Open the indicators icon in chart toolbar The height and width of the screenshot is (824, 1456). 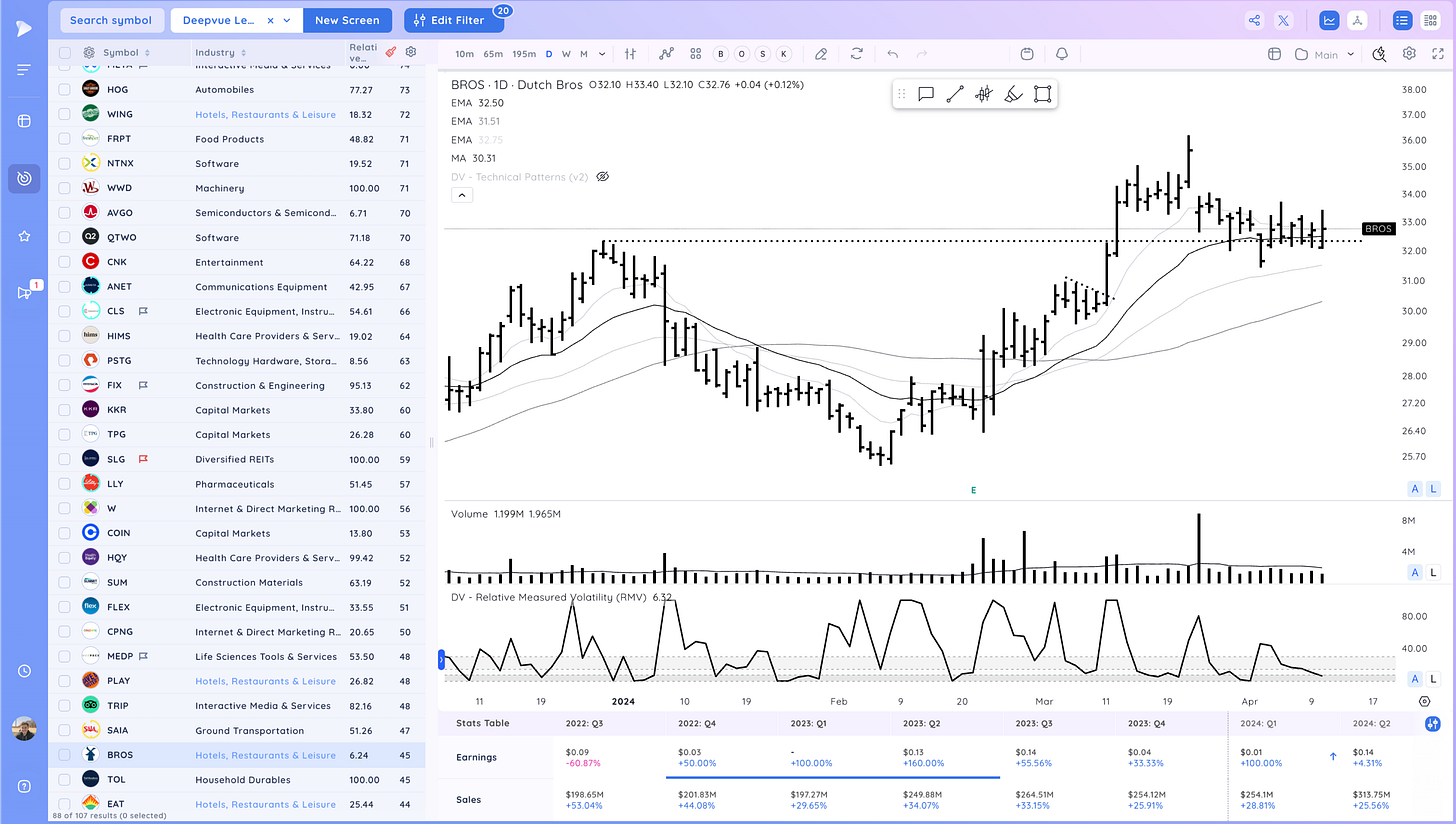pos(666,54)
